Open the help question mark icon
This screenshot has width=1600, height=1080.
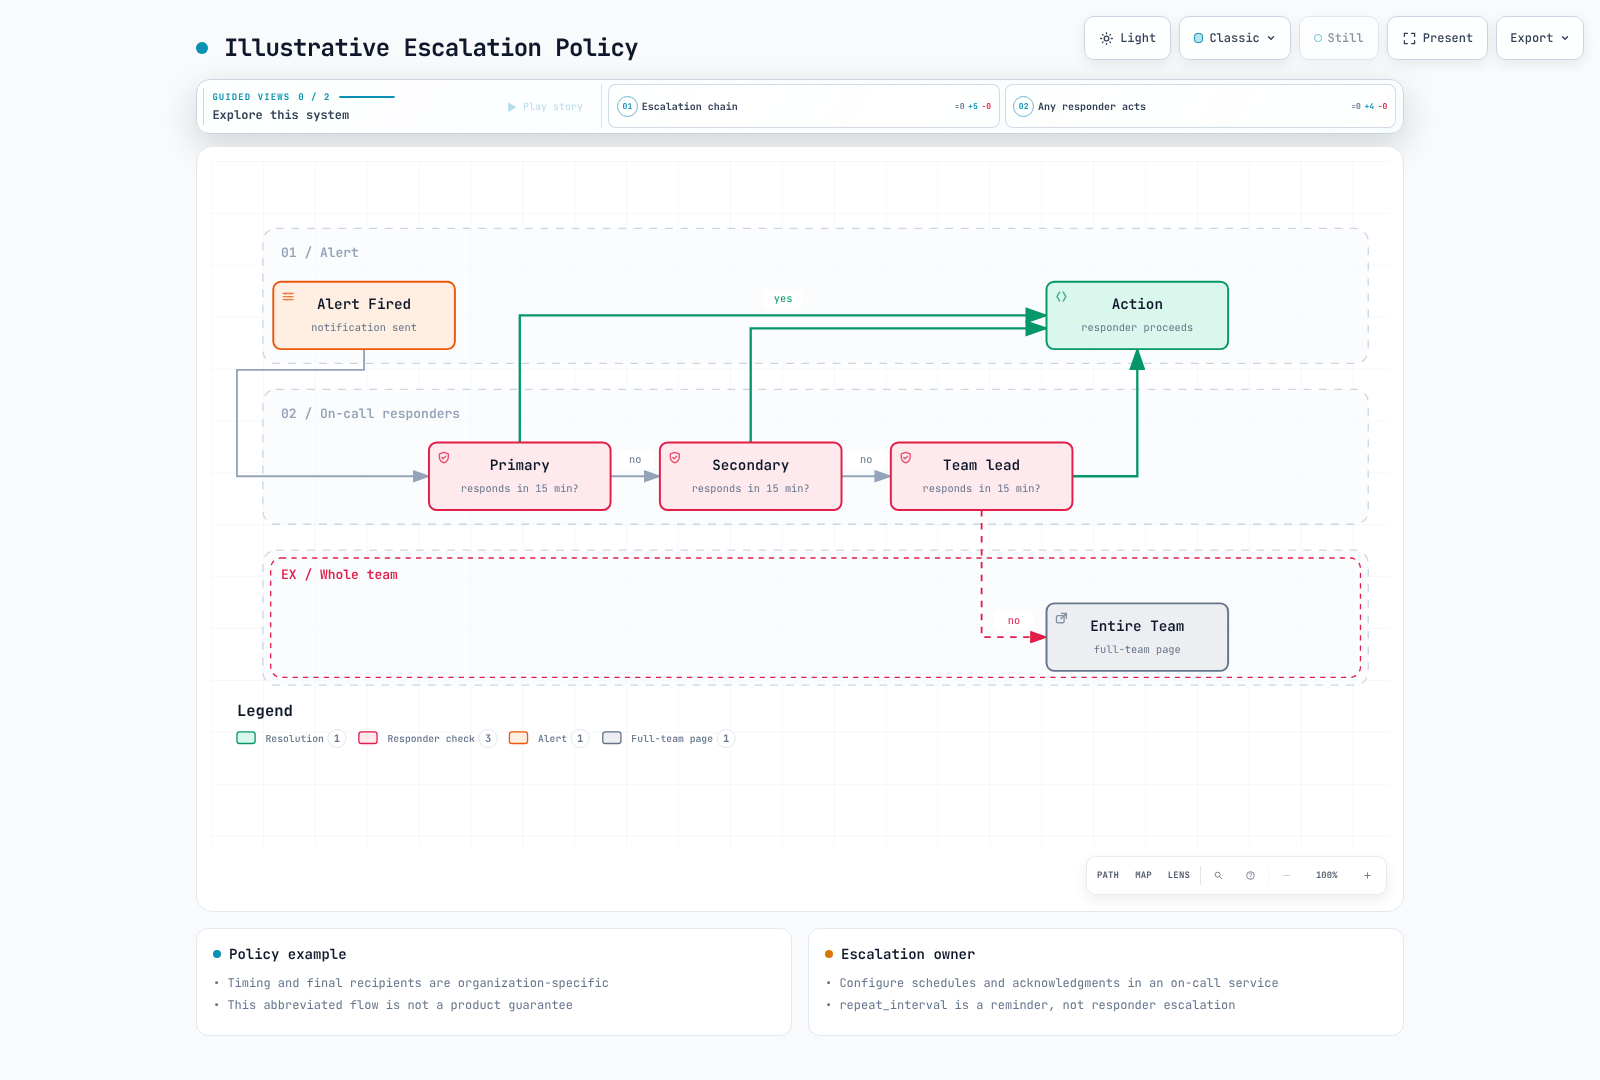[x=1250, y=875]
